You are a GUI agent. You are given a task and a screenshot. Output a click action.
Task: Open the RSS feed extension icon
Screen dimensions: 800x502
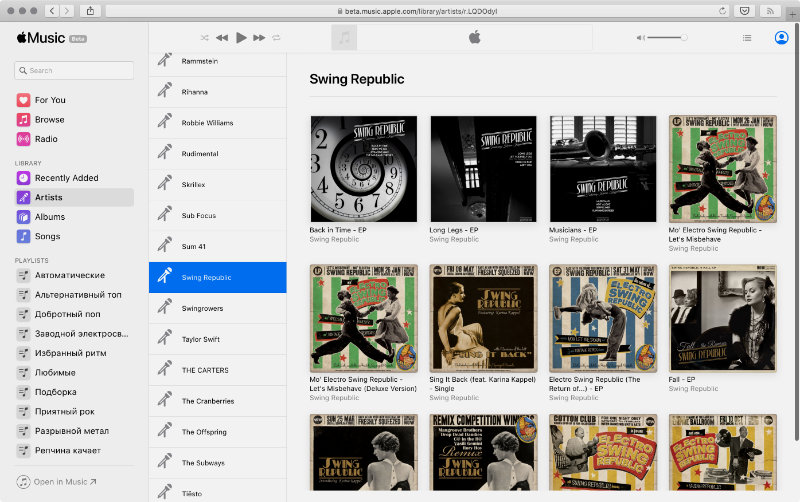(770, 11)
